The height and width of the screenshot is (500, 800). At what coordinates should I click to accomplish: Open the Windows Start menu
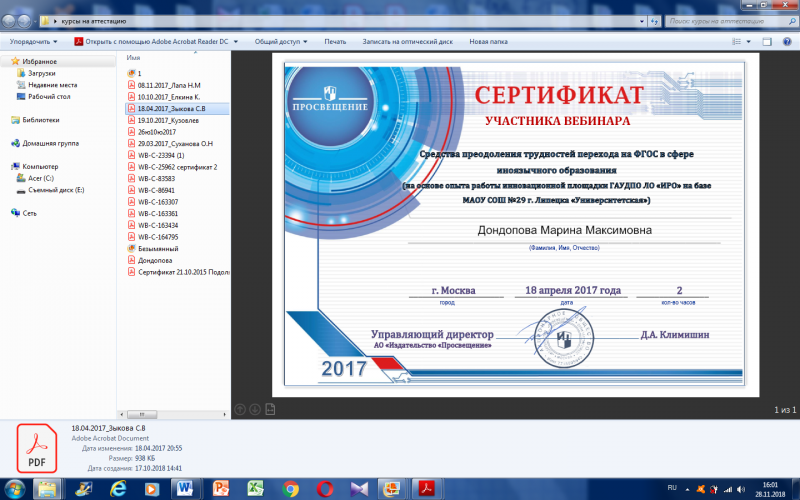[x=14, y=489]
